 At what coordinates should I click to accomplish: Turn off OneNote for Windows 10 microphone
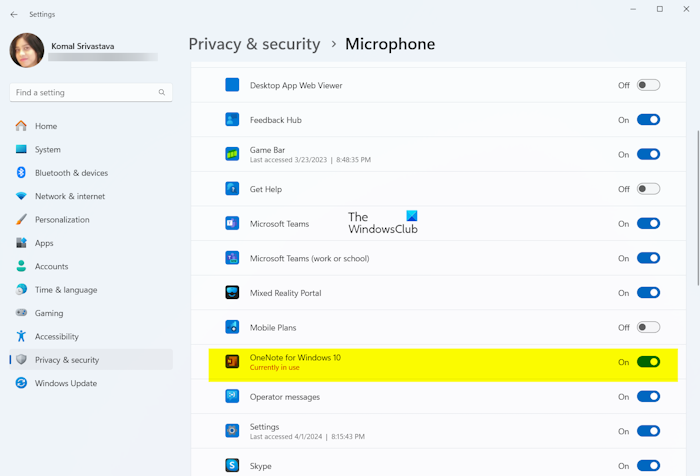coord(648,362)
